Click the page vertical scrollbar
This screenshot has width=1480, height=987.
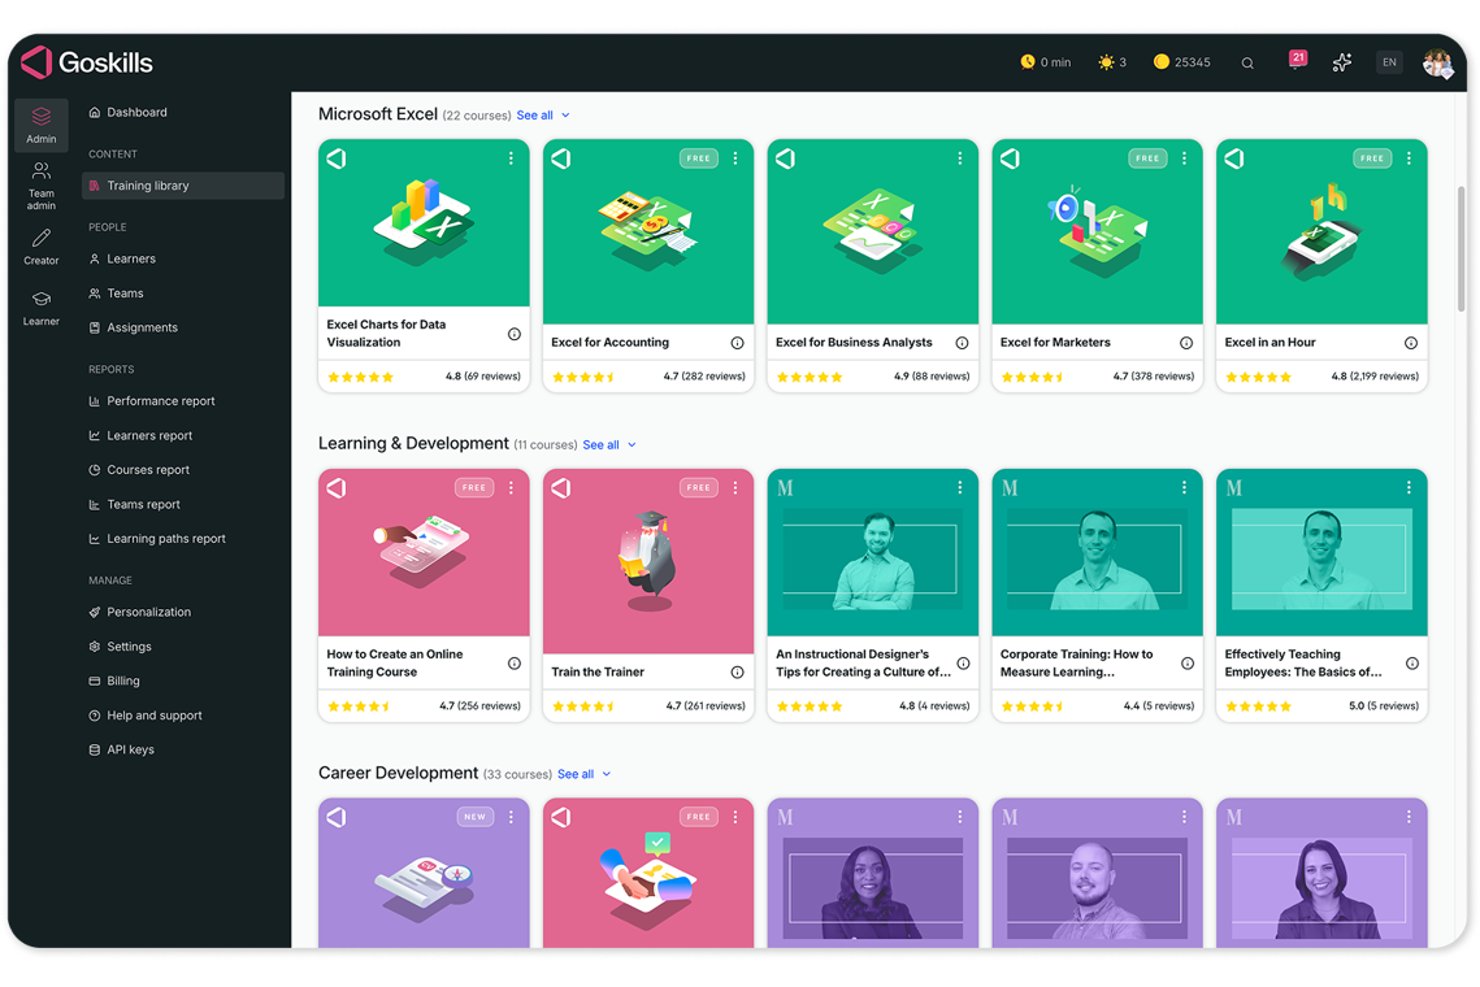click(x=1461, y=250)
